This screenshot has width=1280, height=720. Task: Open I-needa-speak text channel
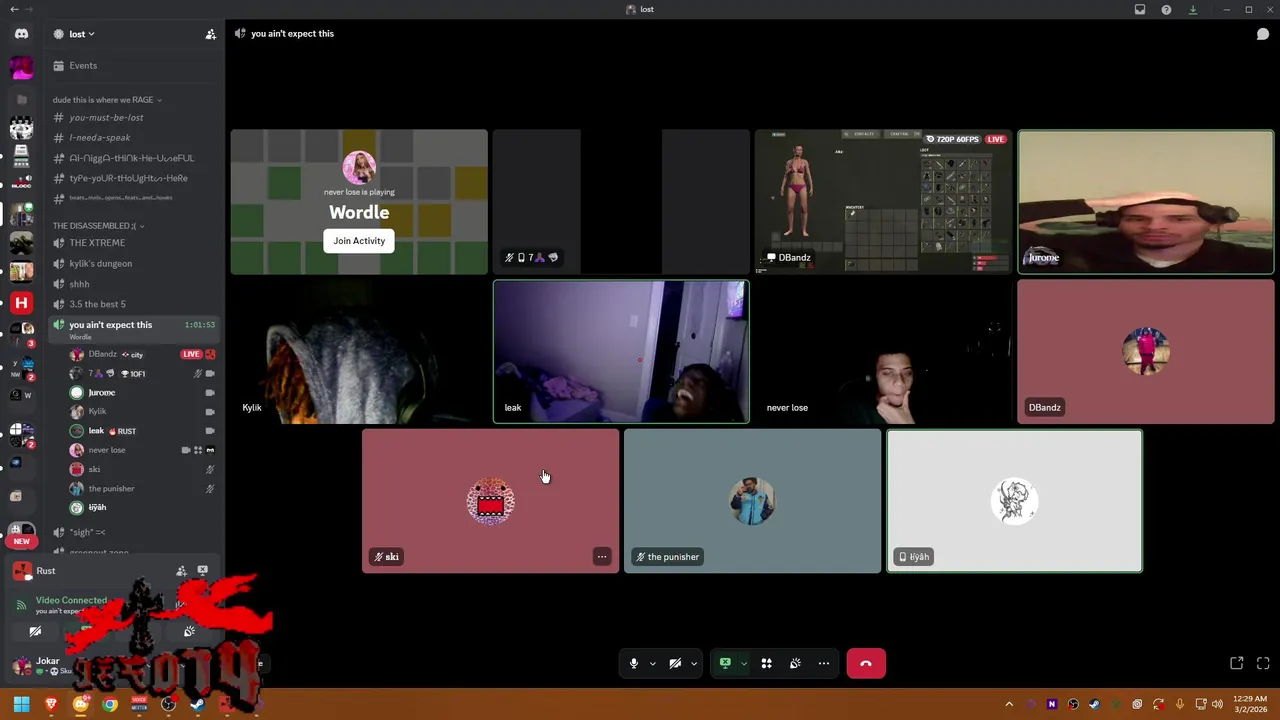click(x=133, y=138)
